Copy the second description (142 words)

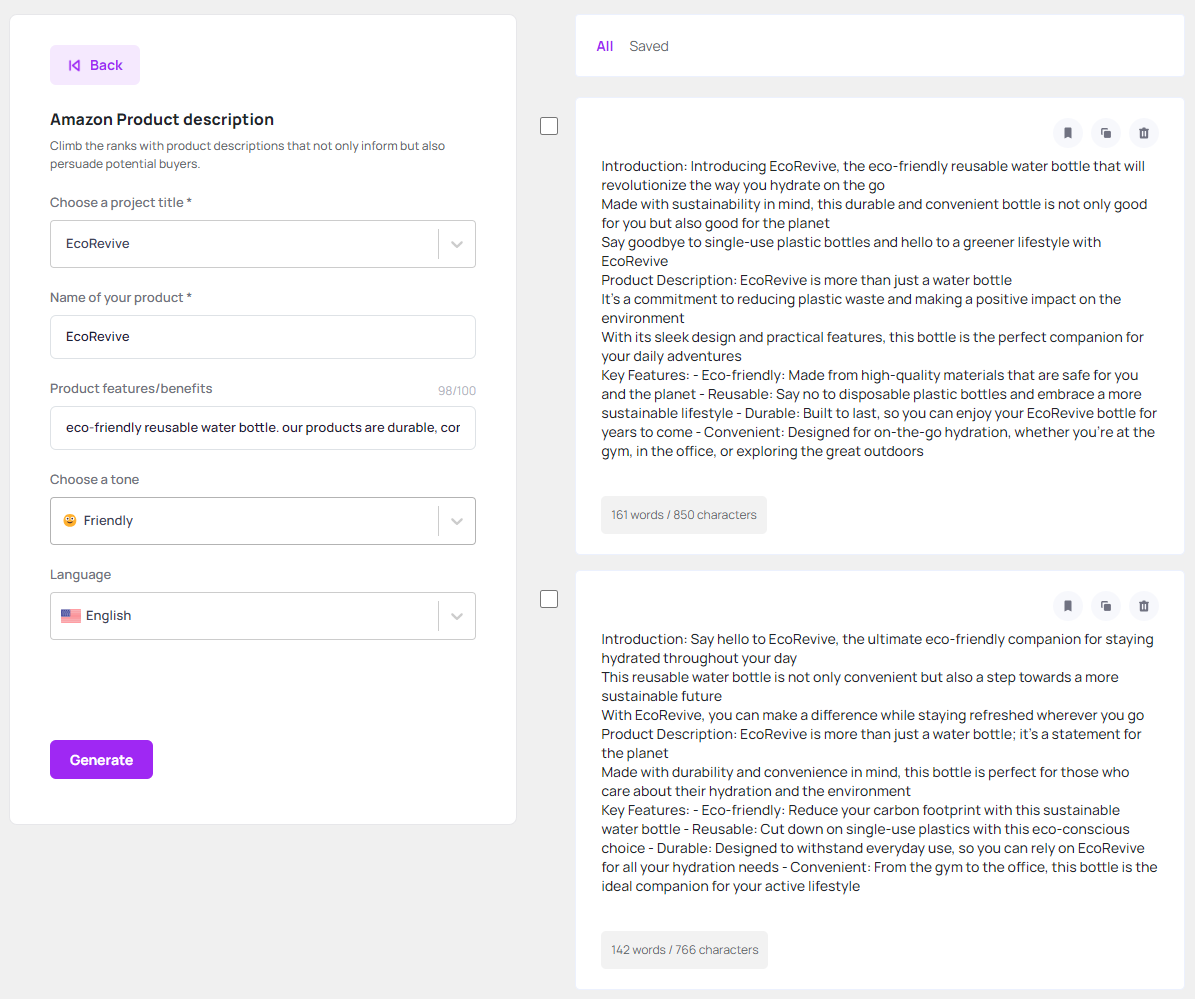tap(1106, 607)
